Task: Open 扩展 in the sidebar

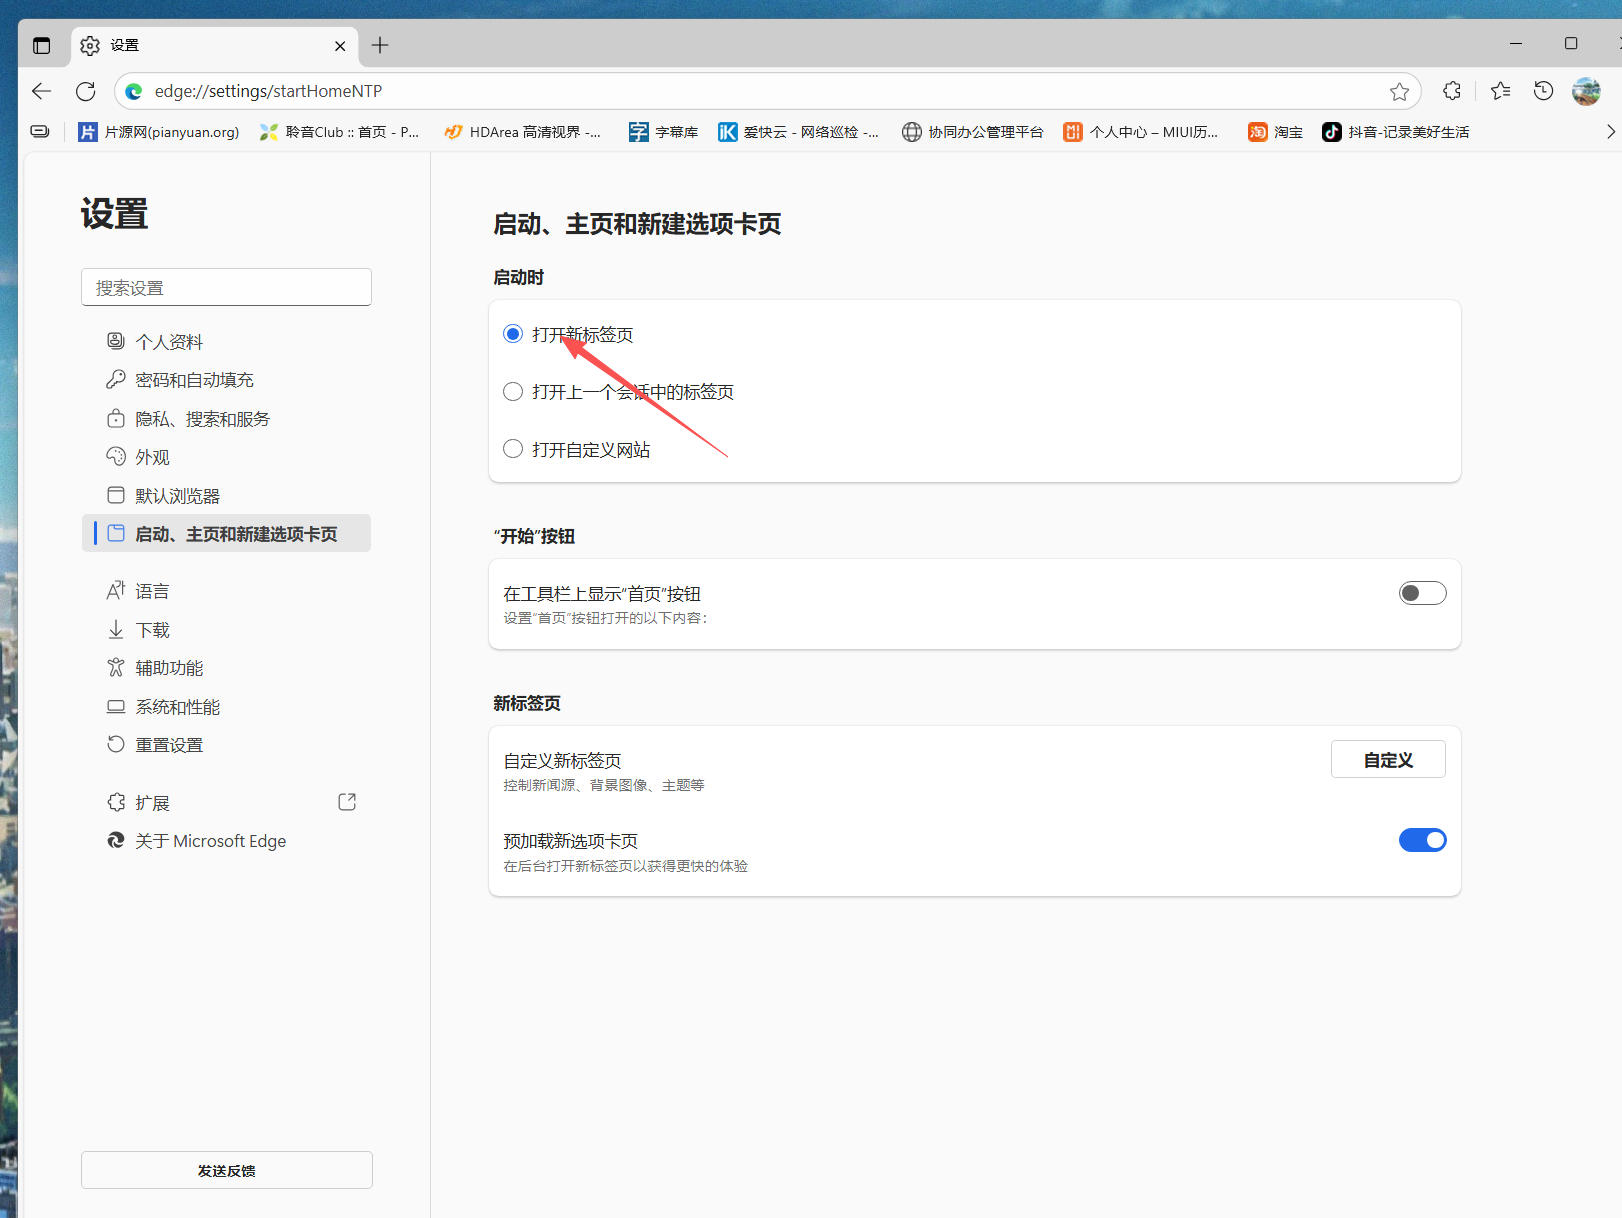Action: [x=226, y=803]
